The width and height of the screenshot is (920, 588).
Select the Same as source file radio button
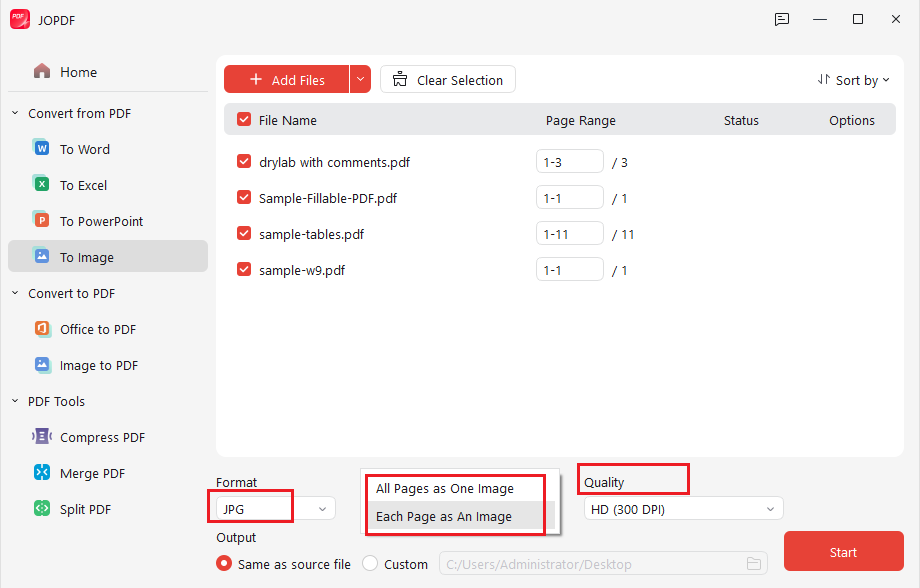pyautogui.click(x=224, y=563)
